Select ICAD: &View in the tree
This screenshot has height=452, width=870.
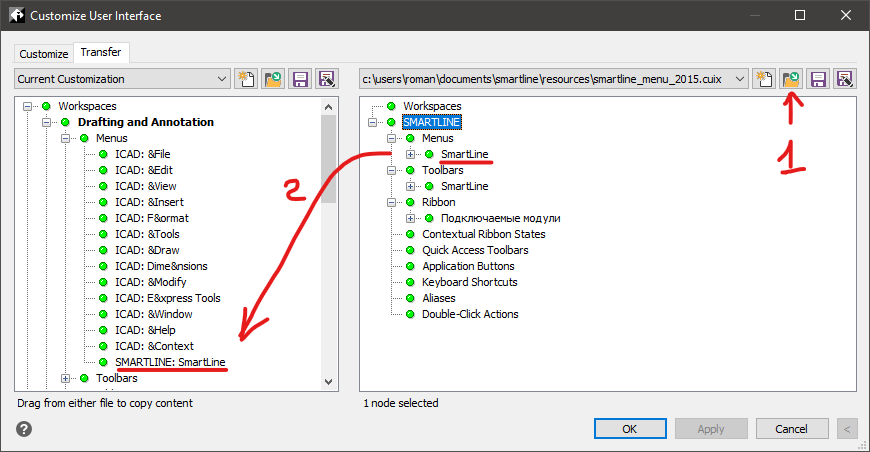[145, 186]
